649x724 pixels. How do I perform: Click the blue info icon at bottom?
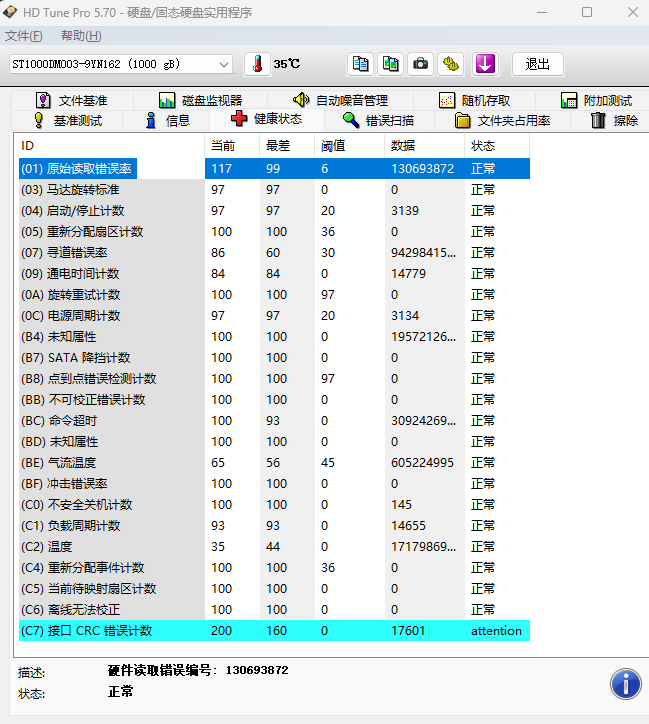click(625, 684)
